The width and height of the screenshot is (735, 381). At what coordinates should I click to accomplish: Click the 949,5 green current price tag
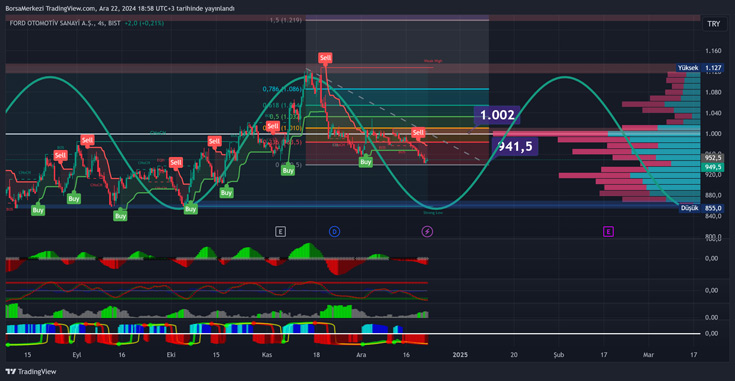tap(713, 167)
